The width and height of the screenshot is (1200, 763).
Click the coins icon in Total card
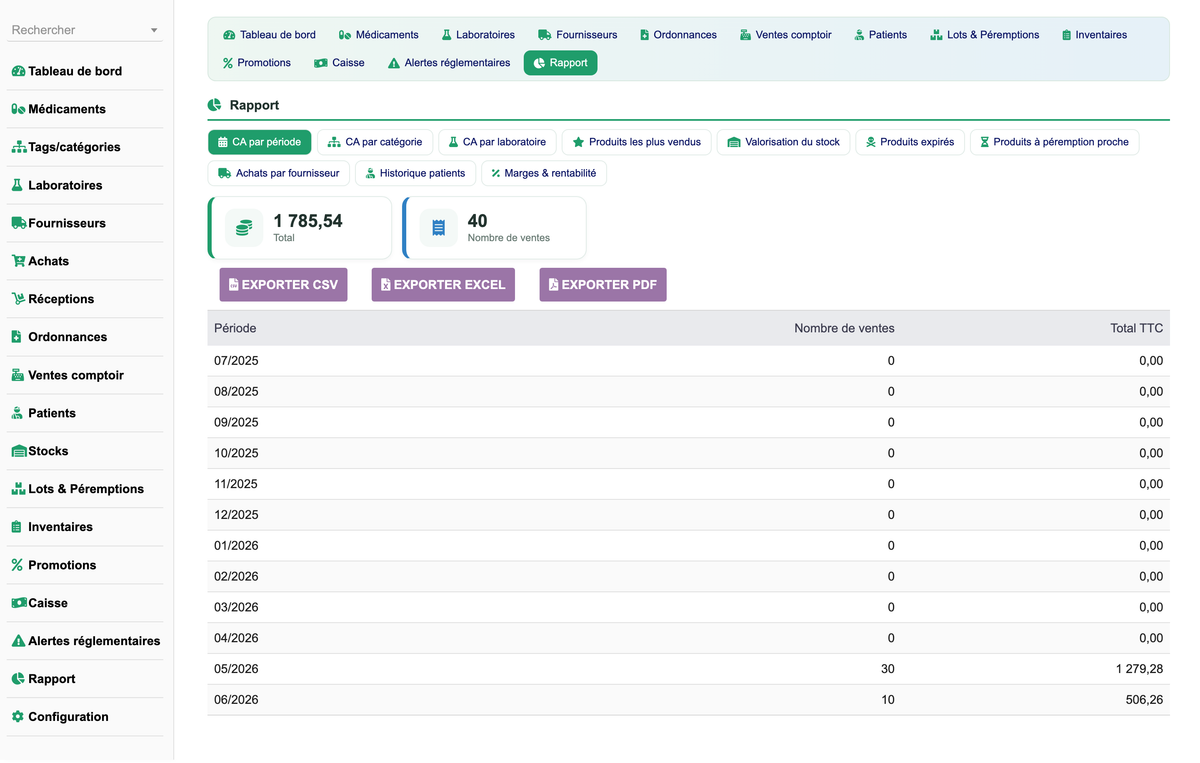coord(244,228)
